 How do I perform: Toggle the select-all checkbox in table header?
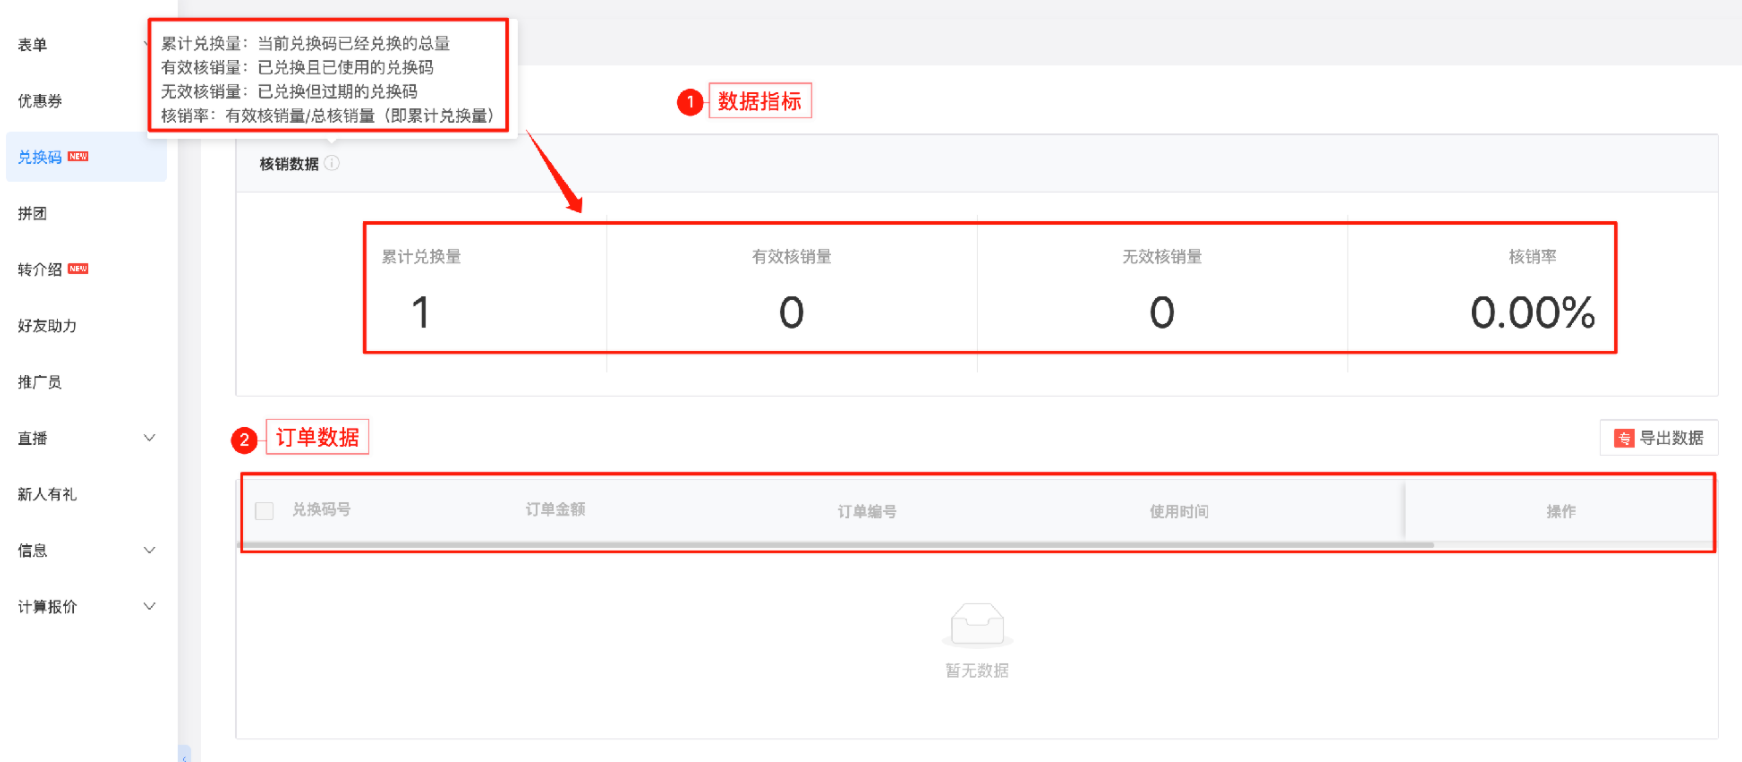[264, 511]
